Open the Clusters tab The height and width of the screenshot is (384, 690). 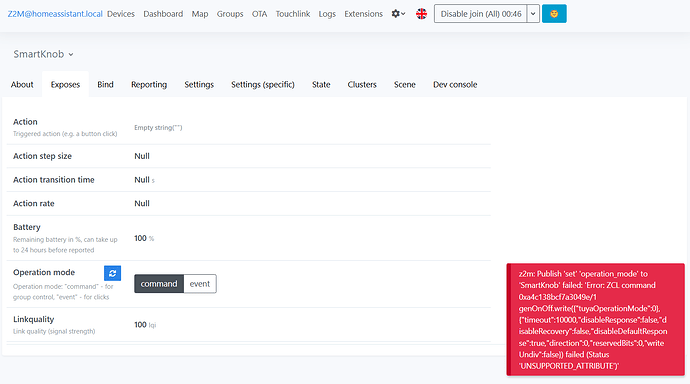pyautogui.click(x=362, y=84)
